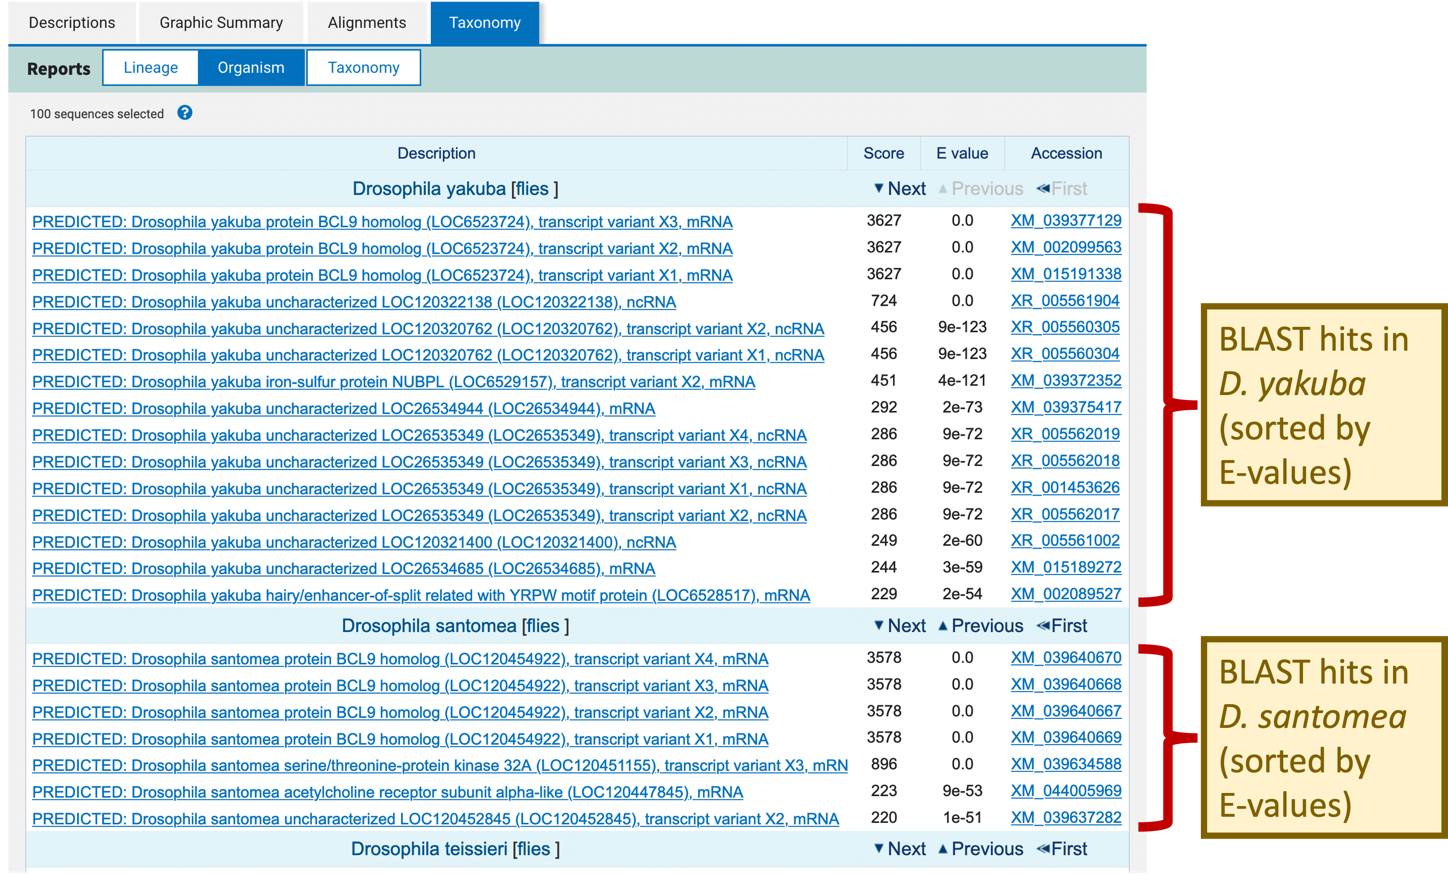
Task: Open santomea BCL9 homolog transcript variant X4
Action: [400, 659]
